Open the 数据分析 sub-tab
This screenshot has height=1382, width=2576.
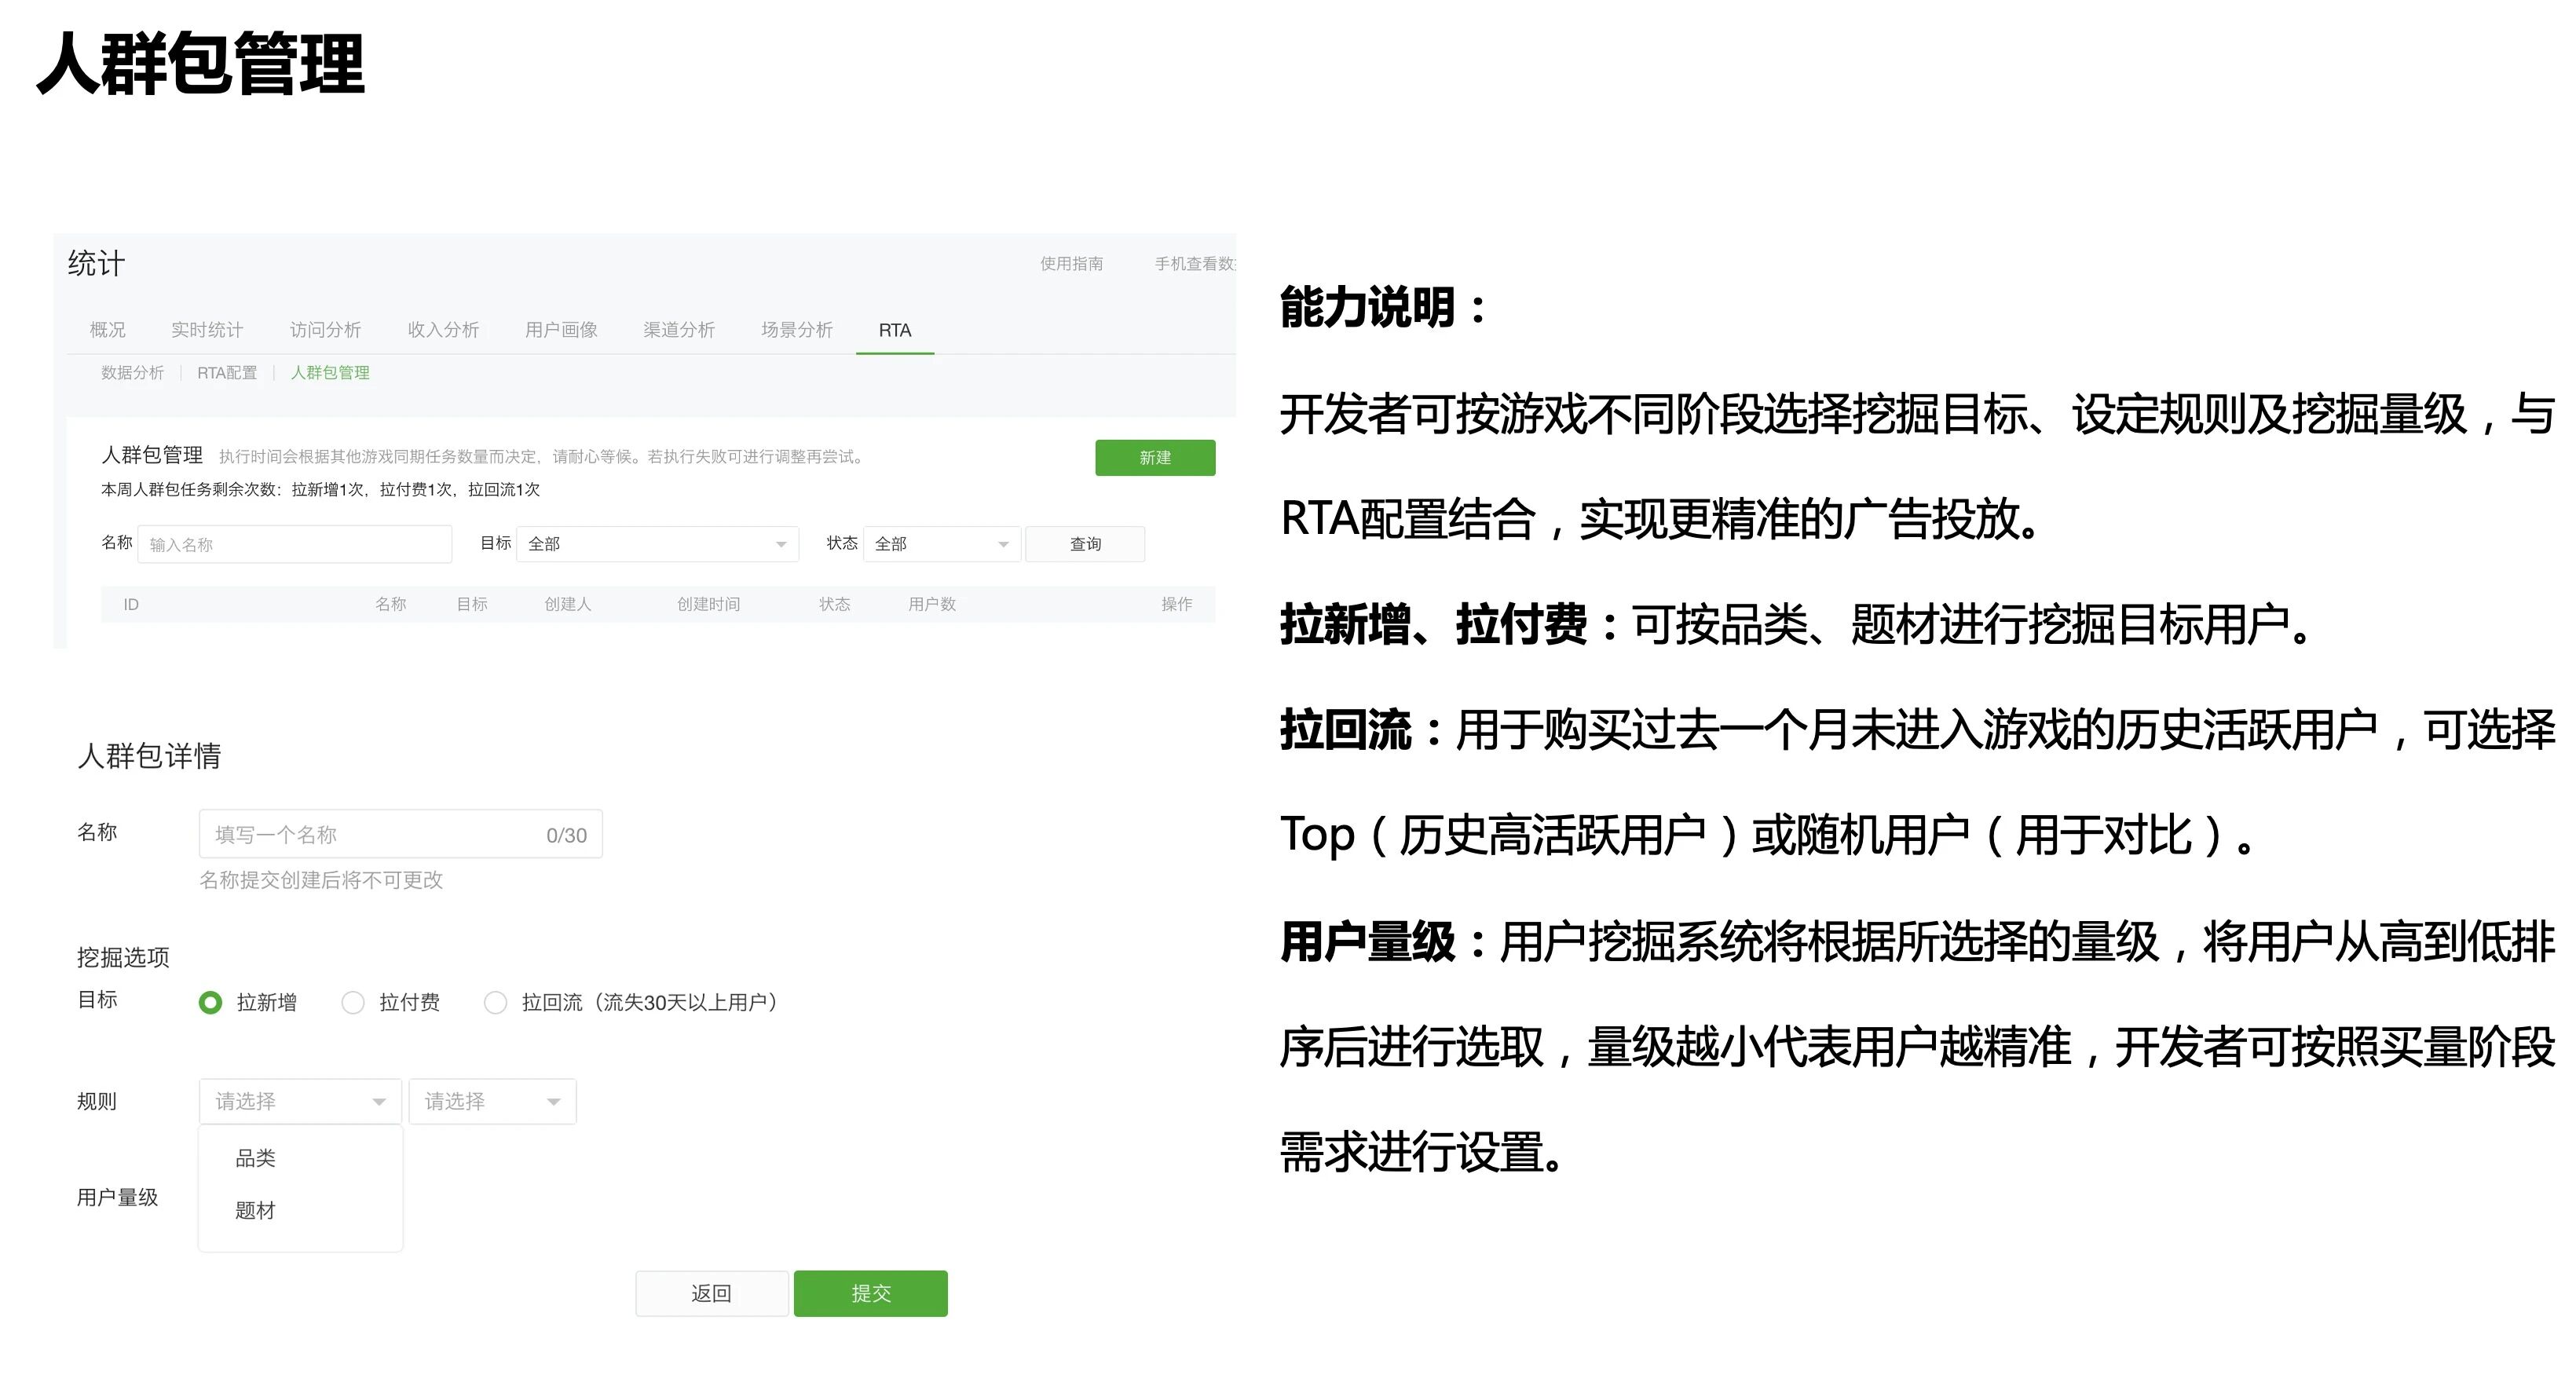point(132,373)
